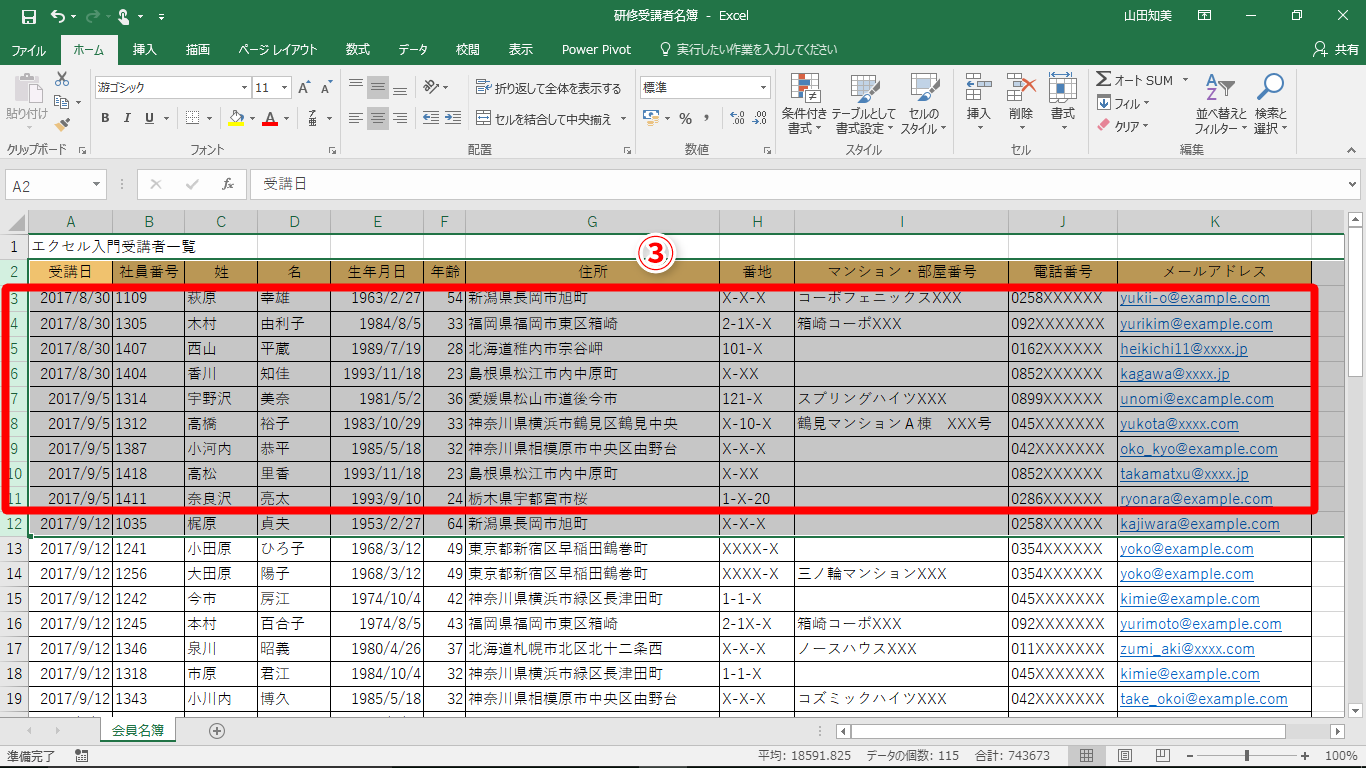Increase the cell indent

pos(455,119)
